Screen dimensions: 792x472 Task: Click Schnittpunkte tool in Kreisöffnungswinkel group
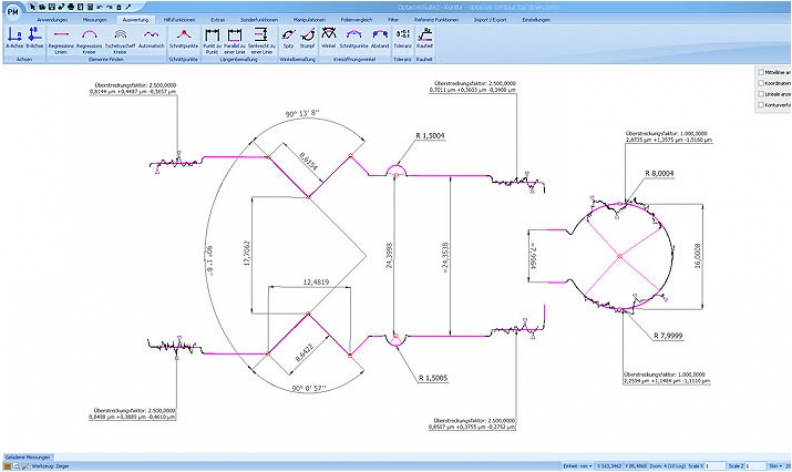pyautogui.click(x=354, y=38)
